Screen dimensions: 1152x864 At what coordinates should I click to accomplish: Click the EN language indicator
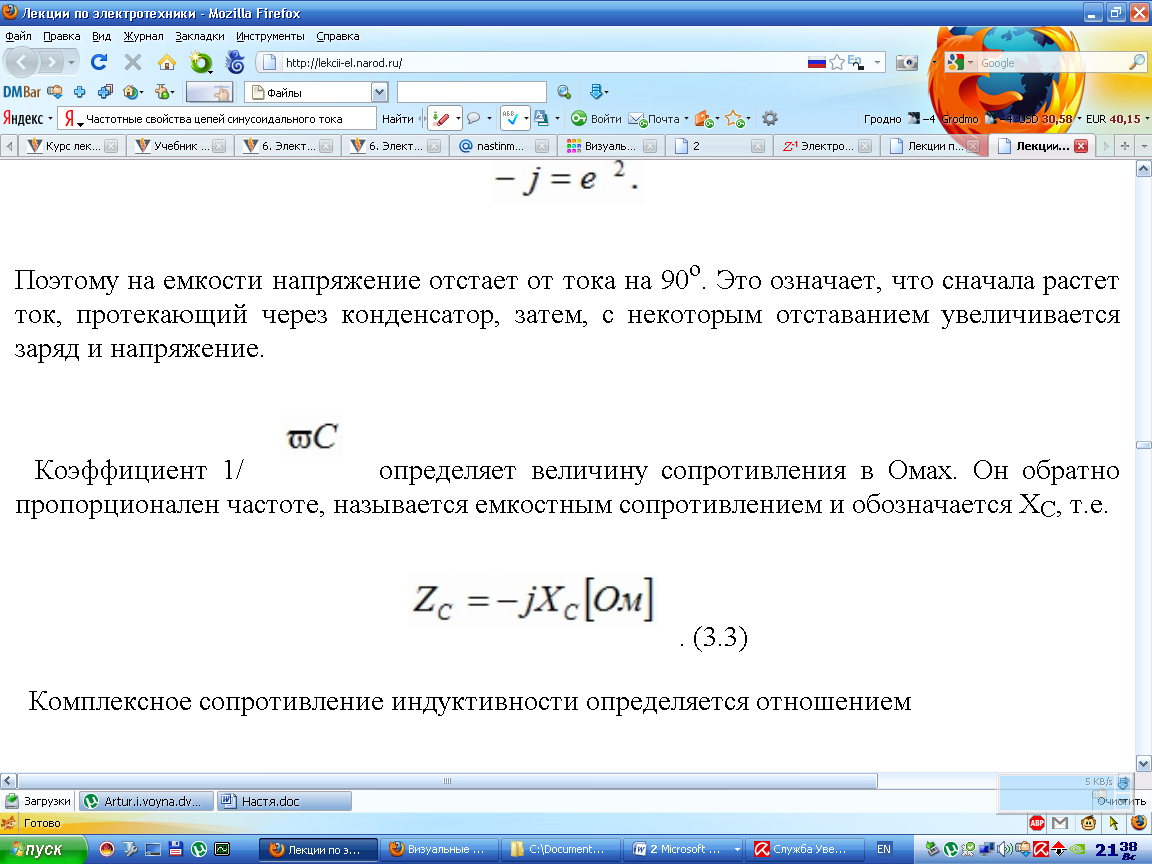pyautogui.click(x=883, y=849)
